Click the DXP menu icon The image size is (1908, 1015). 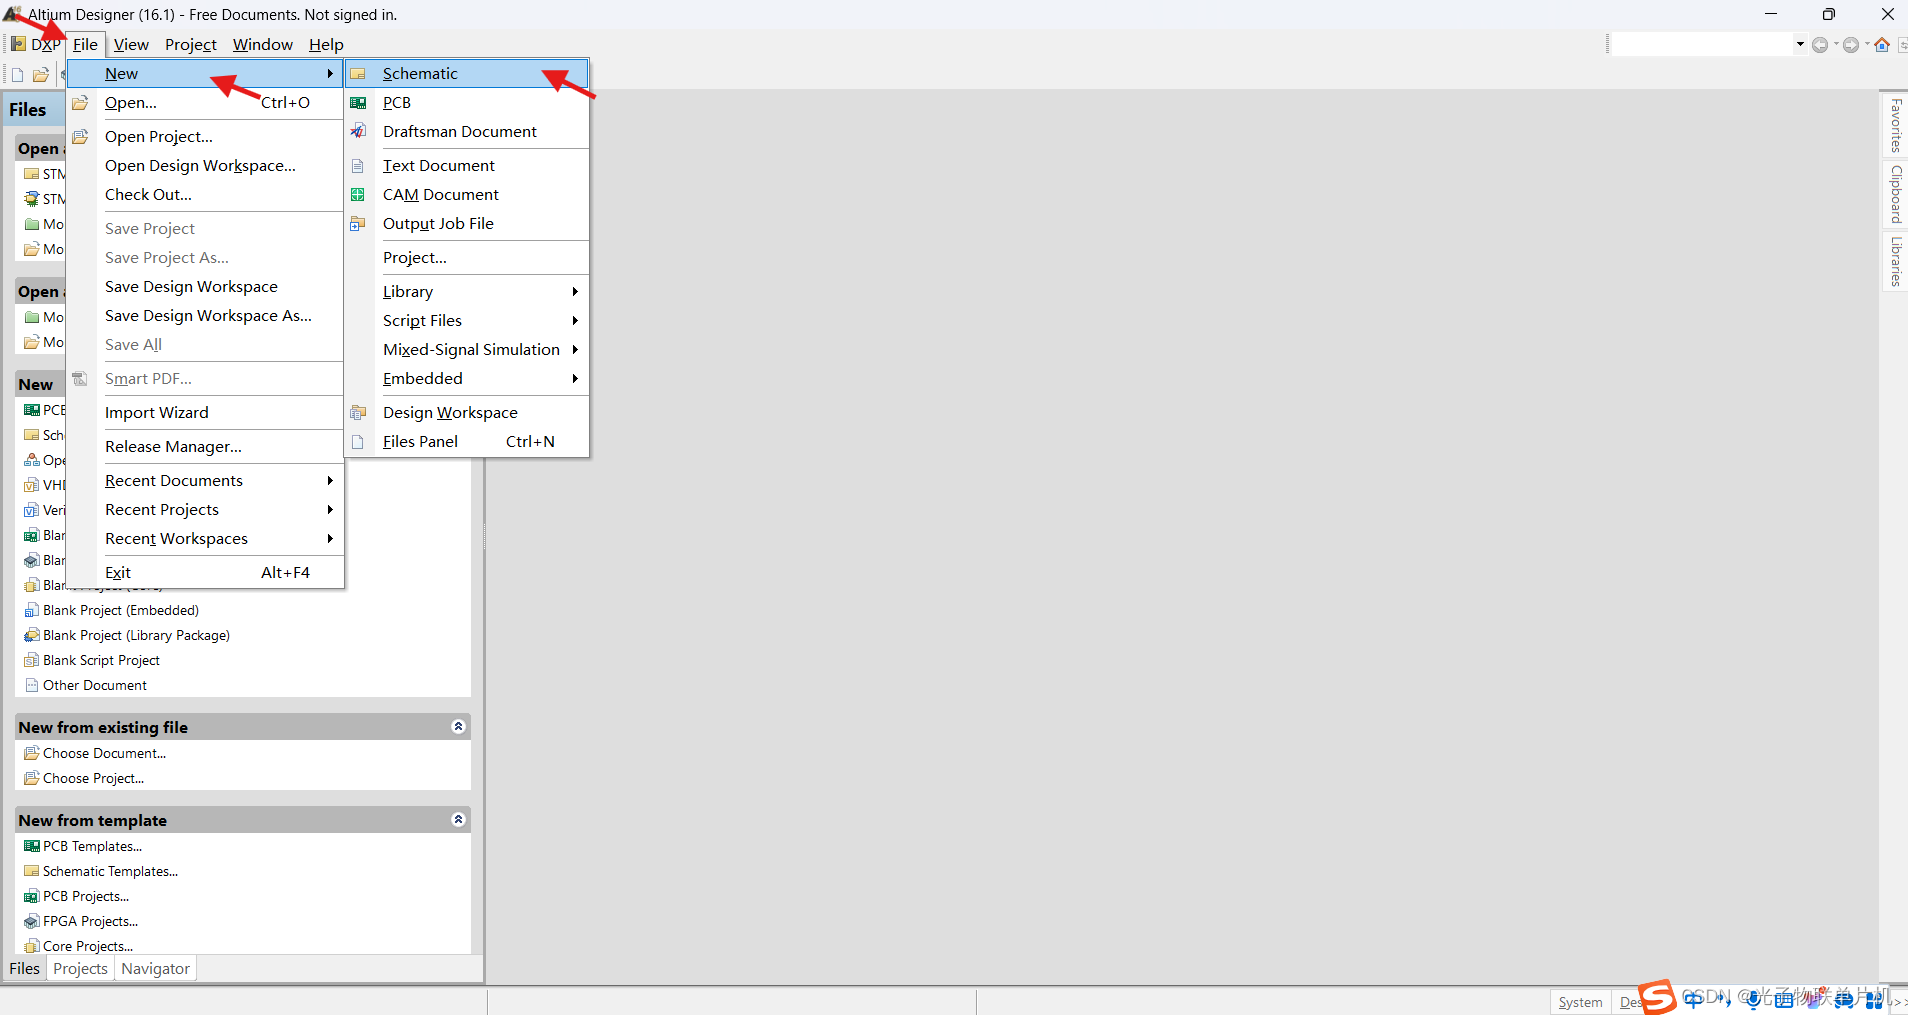tap(18, 44)
